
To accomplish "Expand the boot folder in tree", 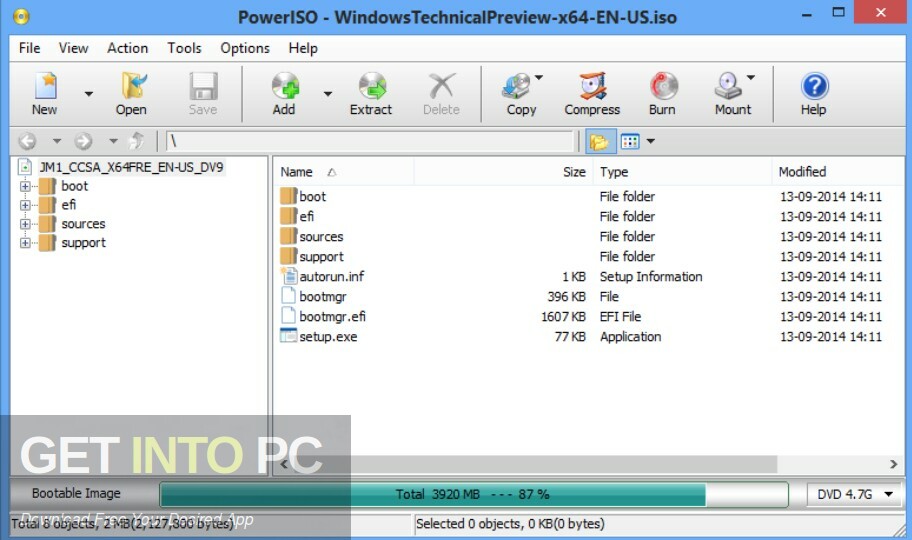I will click(25, 186).
